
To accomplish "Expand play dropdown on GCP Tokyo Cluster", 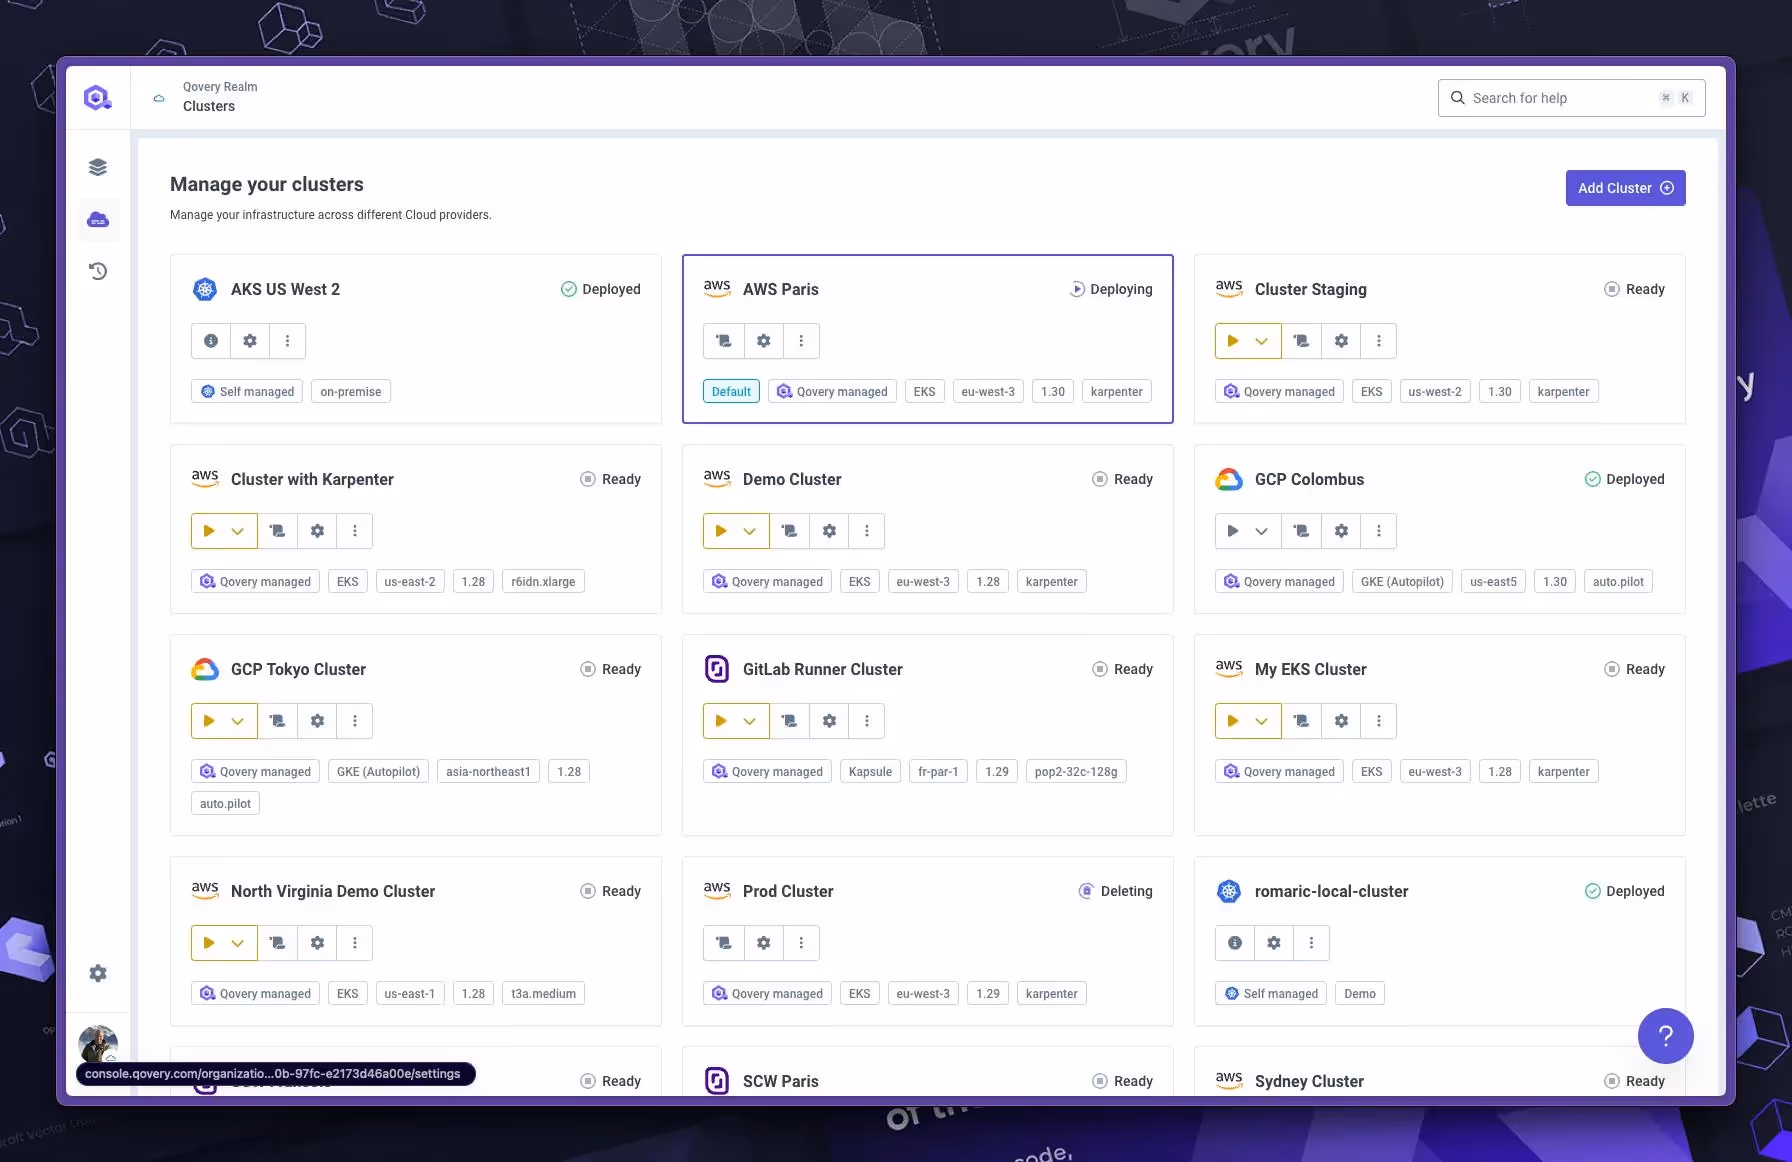I will 239,720.
